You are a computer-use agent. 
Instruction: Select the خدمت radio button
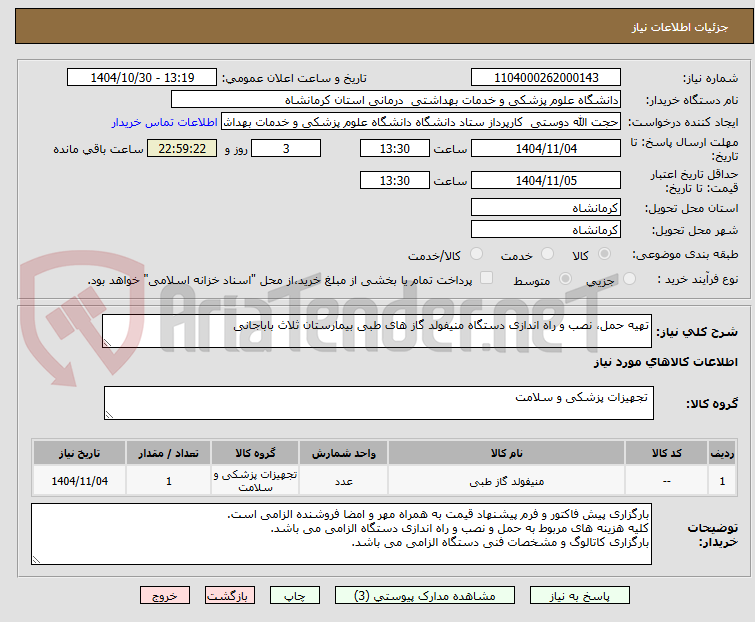pos(547,254)
